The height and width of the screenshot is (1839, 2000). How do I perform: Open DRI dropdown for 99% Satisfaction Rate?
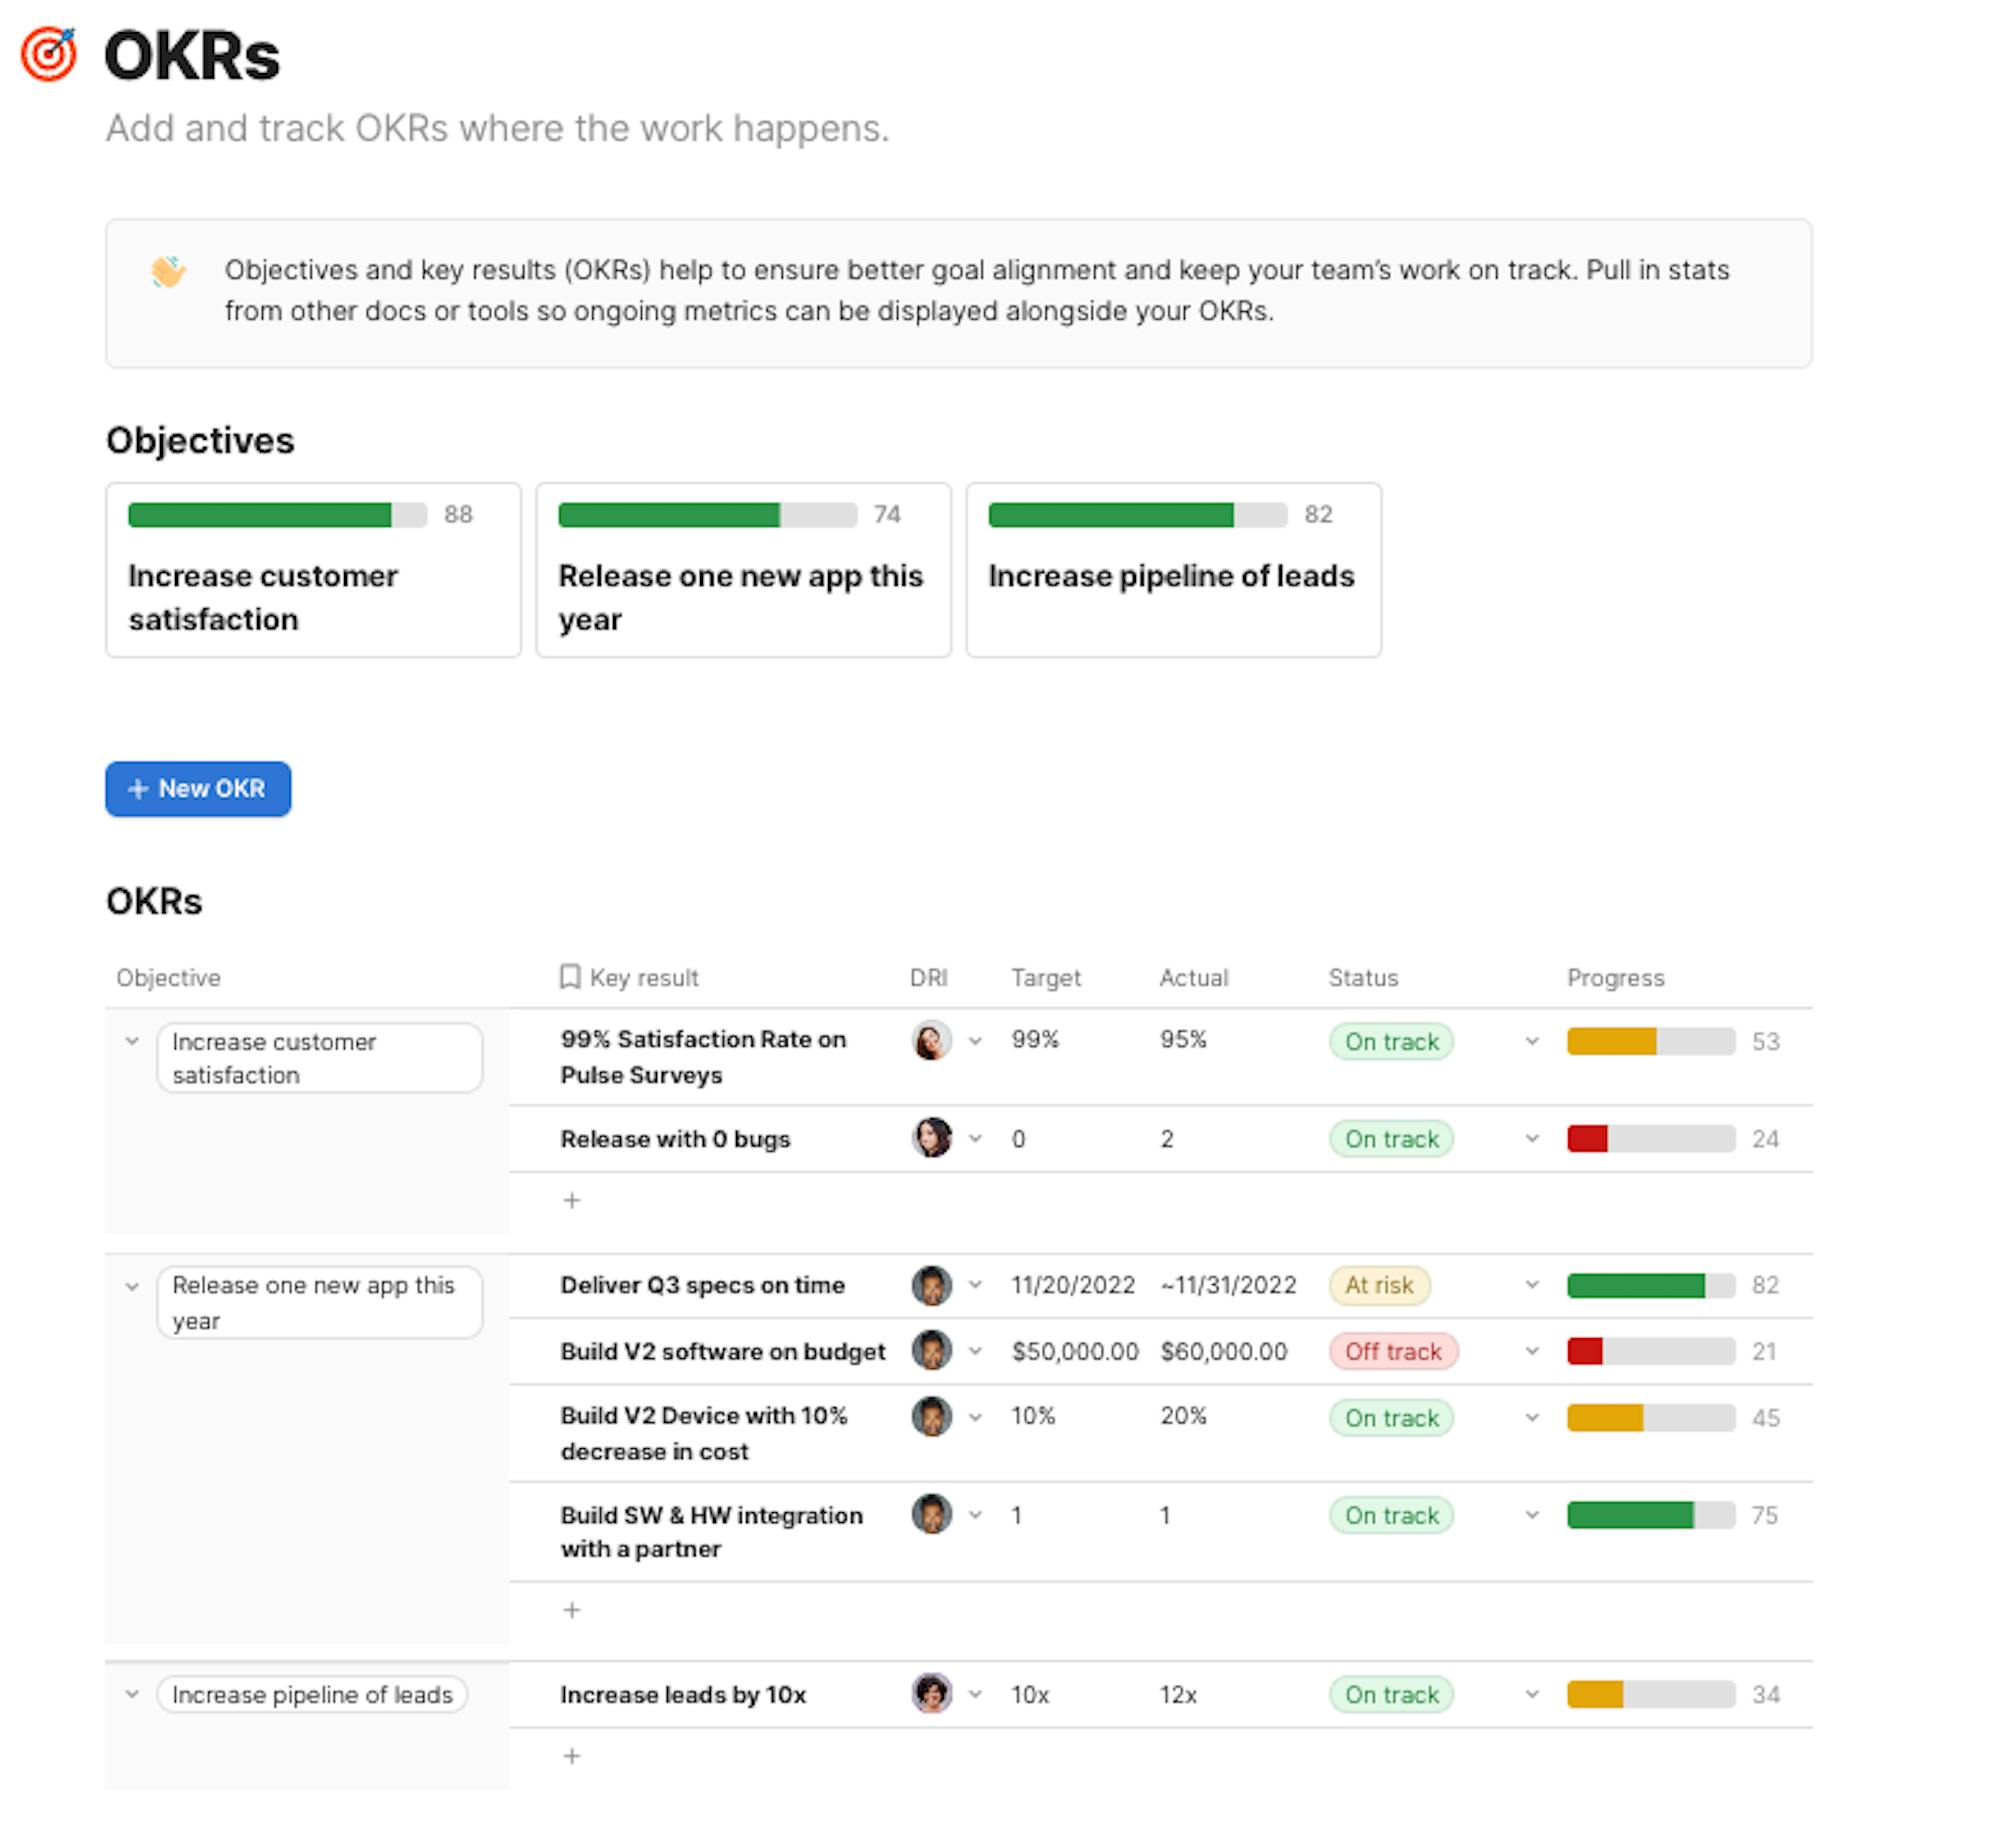click(975, 1041)
